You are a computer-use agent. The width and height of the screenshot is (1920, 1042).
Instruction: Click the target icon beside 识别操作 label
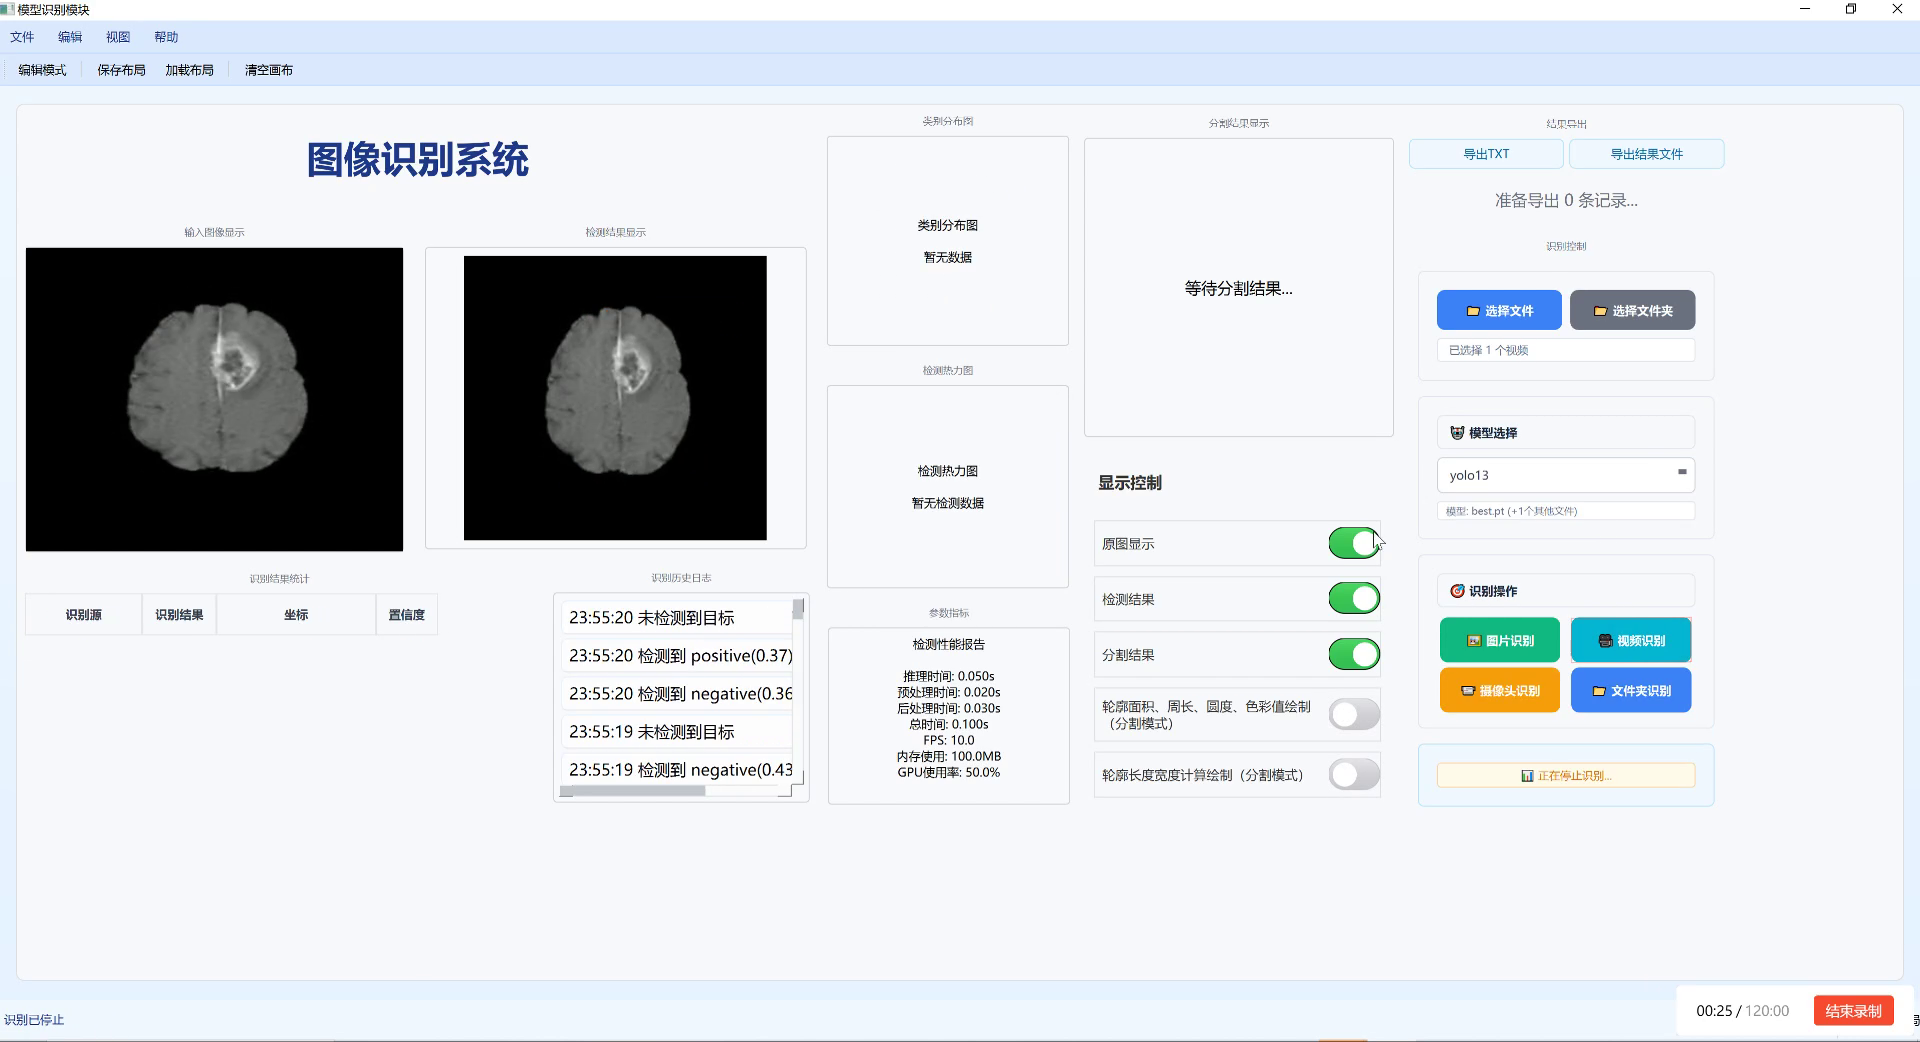pyautogui.click(x=1458, y=590)
